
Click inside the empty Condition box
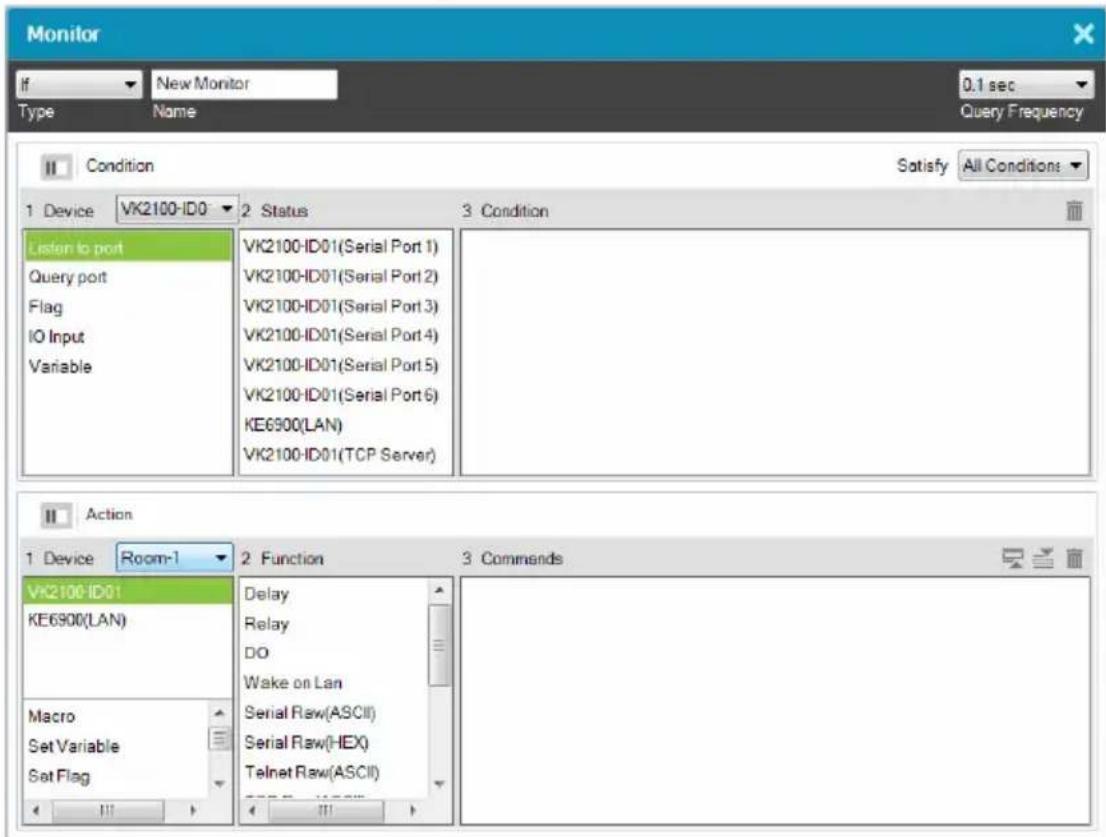(x=775, y=353)
